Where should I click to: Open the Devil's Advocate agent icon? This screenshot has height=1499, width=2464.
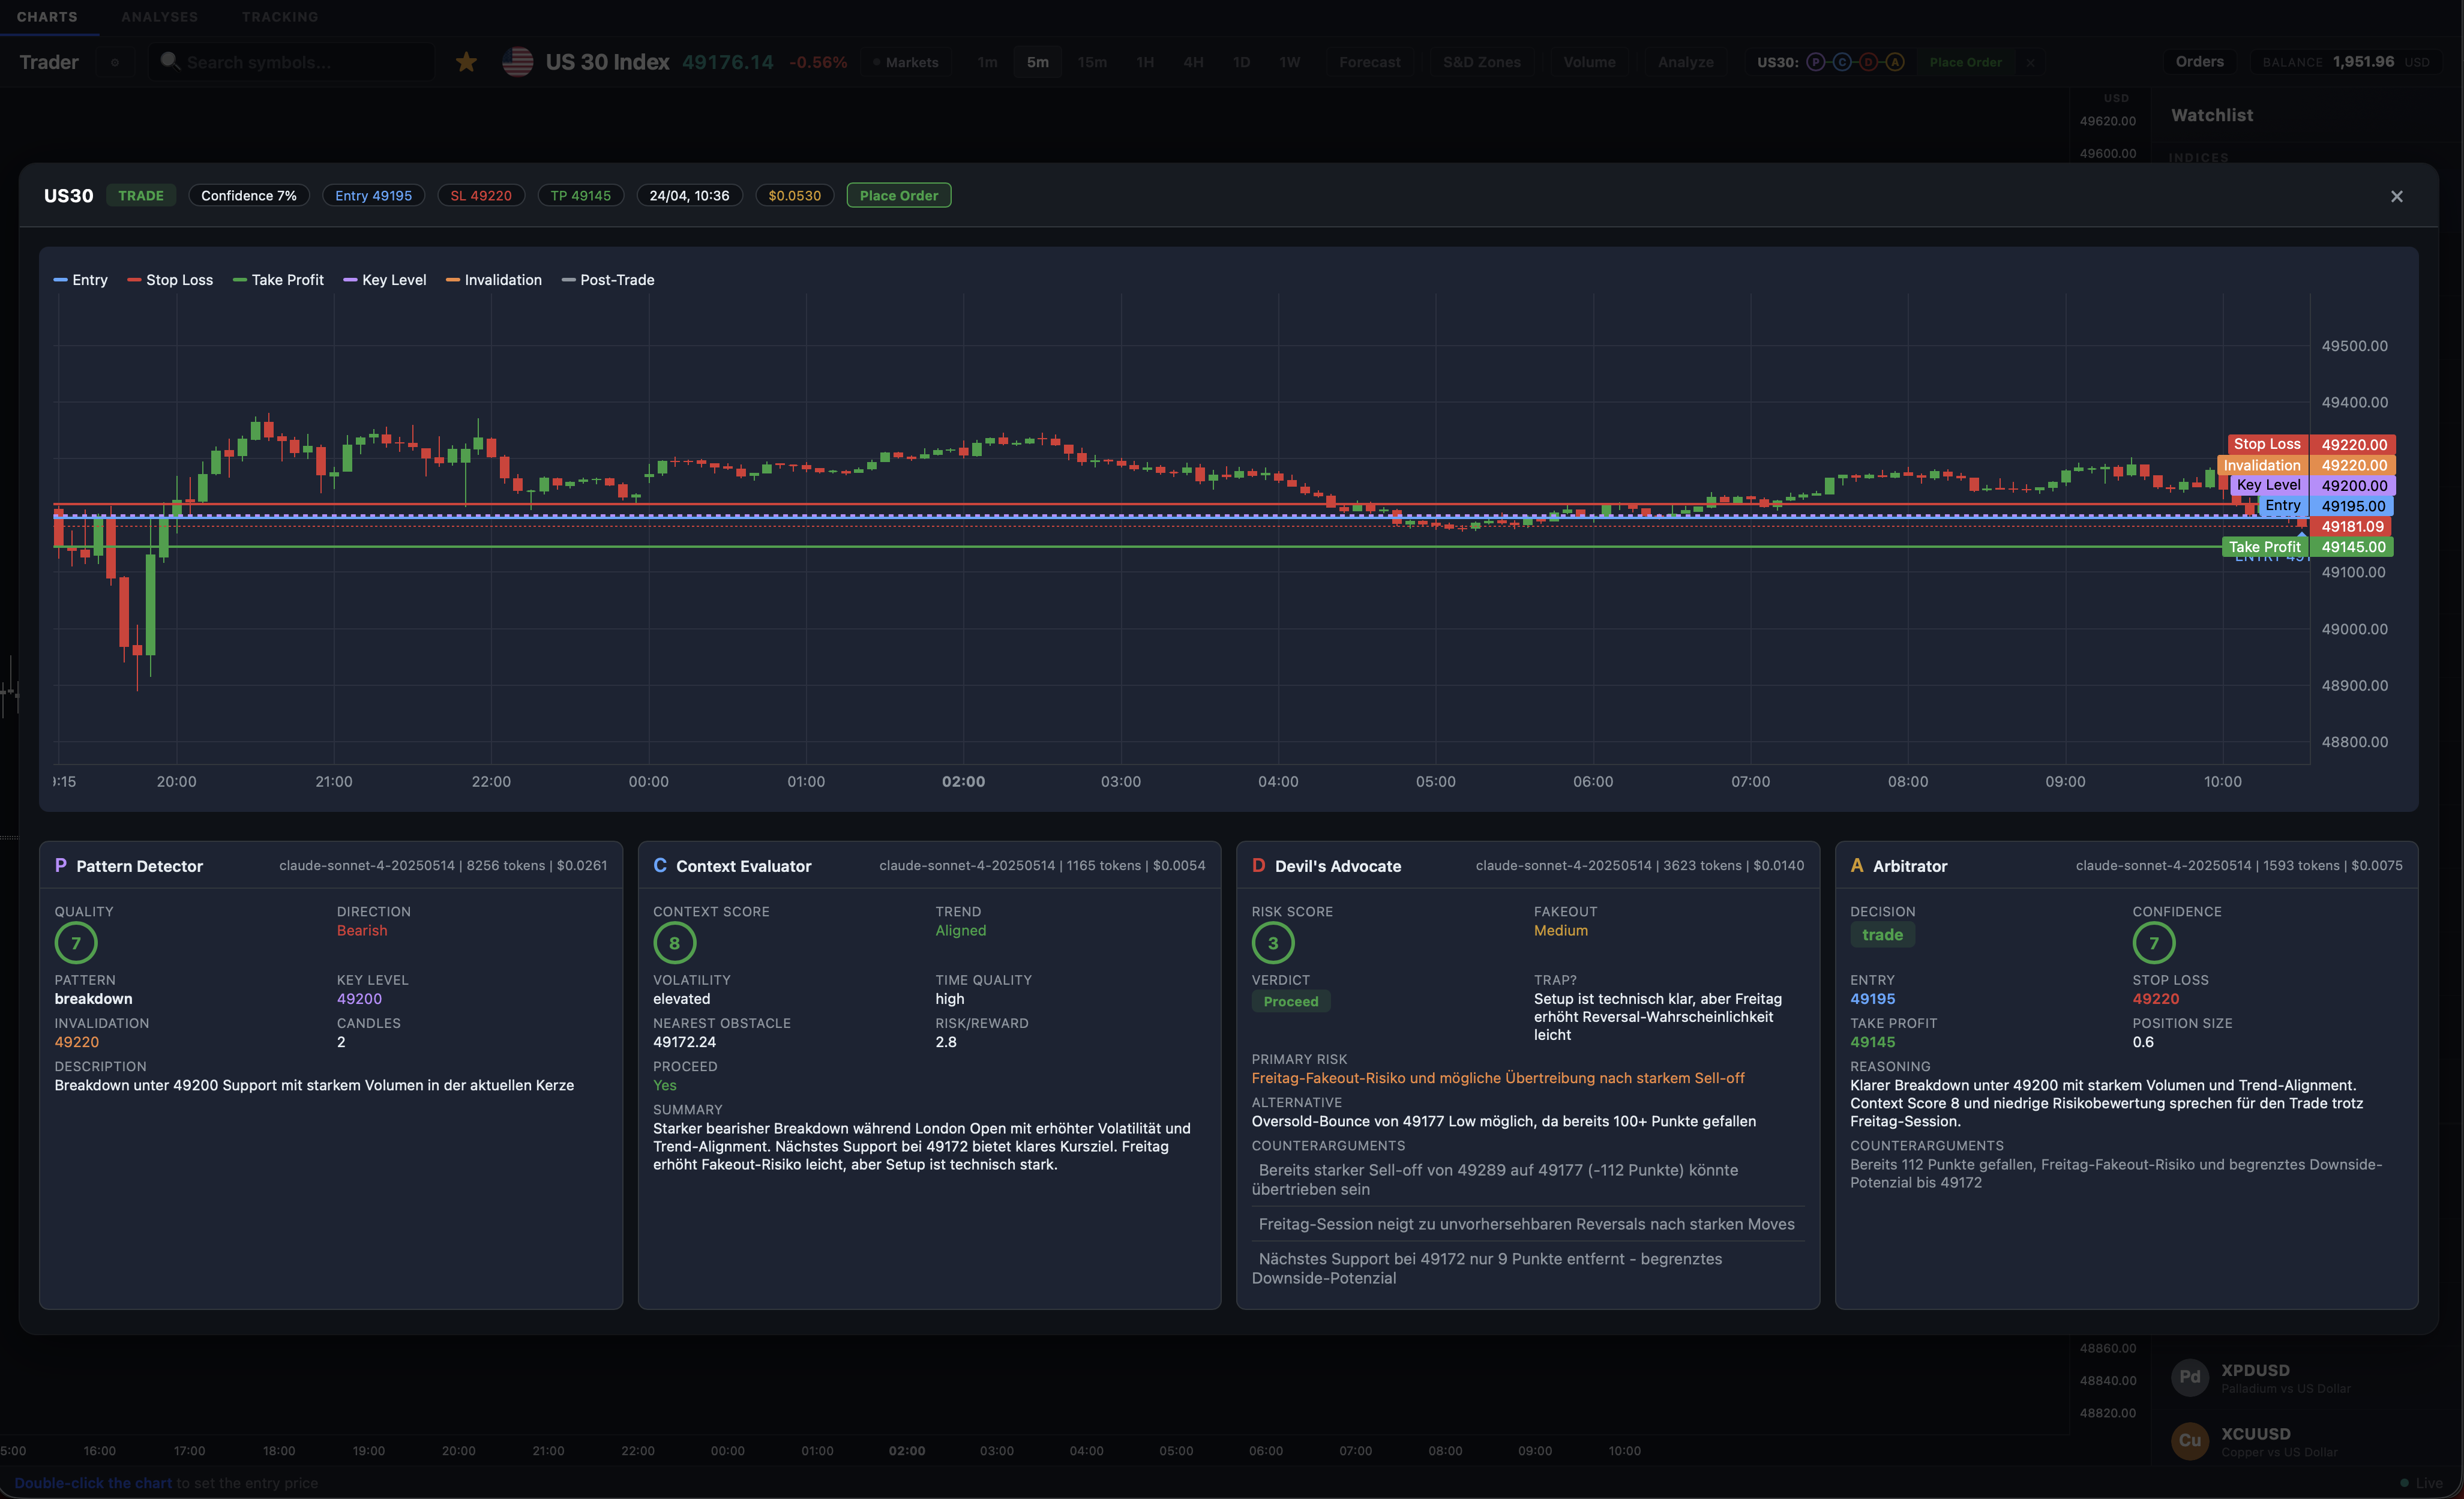click(x=1259, y=866)
